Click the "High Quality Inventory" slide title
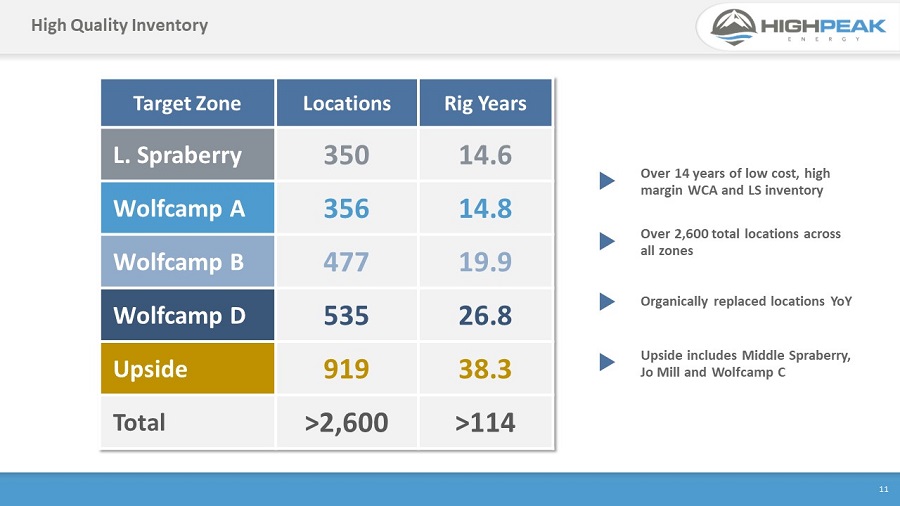 pos(119,25)
